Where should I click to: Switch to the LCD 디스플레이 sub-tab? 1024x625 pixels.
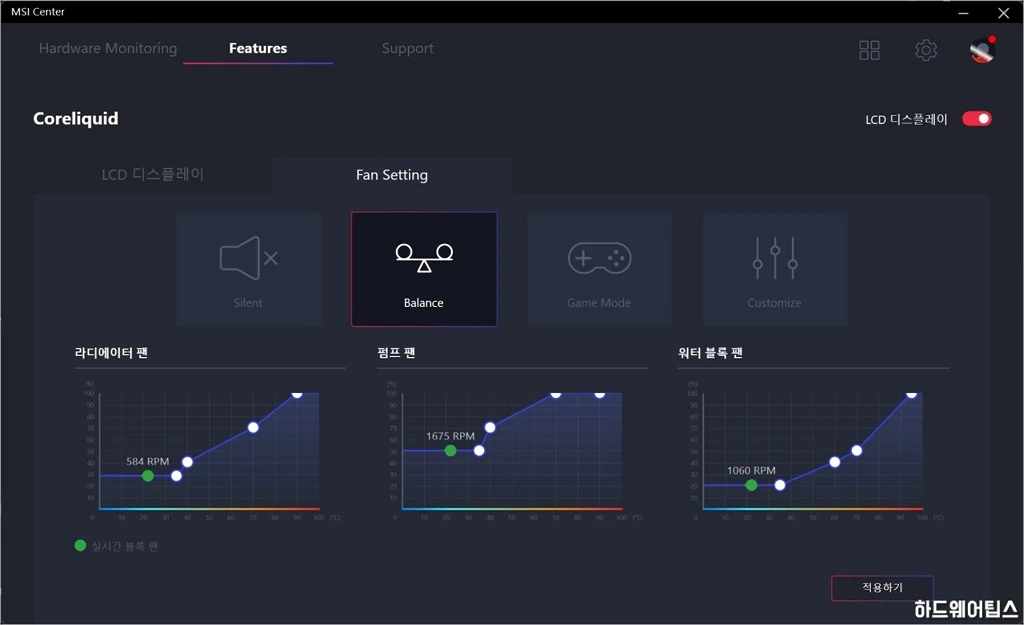(153, 175)
